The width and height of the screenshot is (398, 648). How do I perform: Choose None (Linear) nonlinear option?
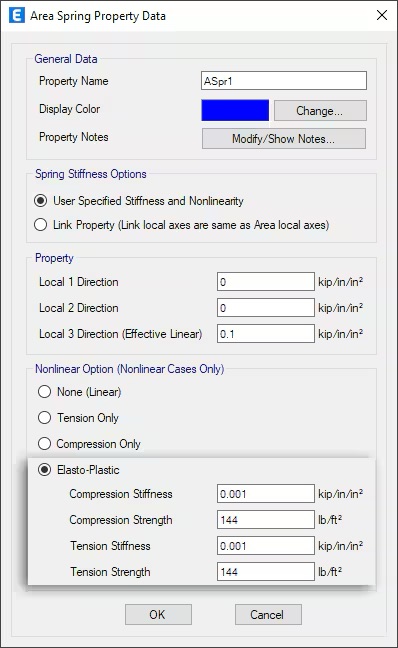[x=44, y=392]
